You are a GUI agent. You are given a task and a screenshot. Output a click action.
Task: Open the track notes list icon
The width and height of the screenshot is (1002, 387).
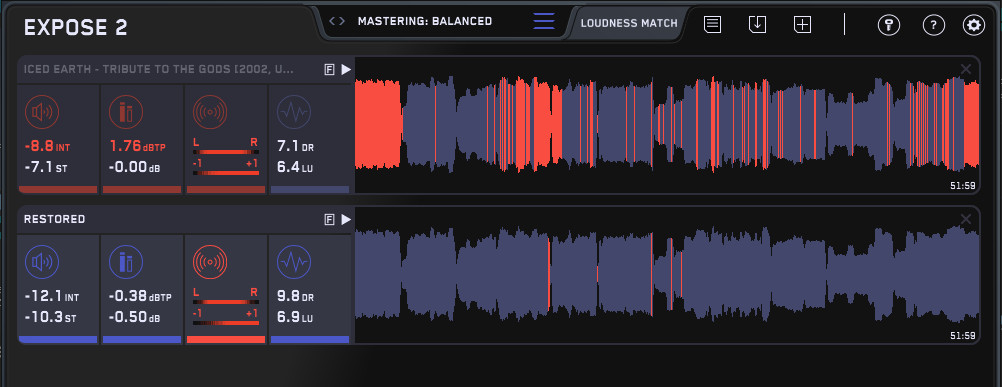point(713,25)
